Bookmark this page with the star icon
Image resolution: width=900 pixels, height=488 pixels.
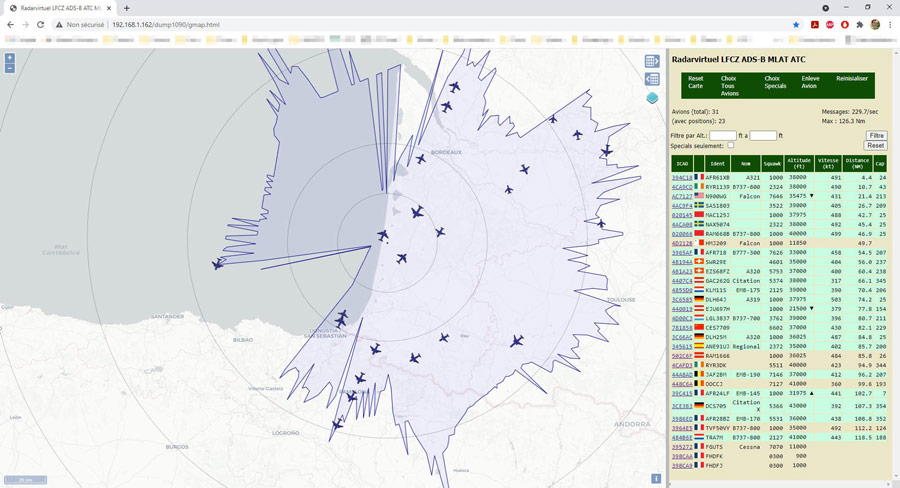[x=796, y=25]
